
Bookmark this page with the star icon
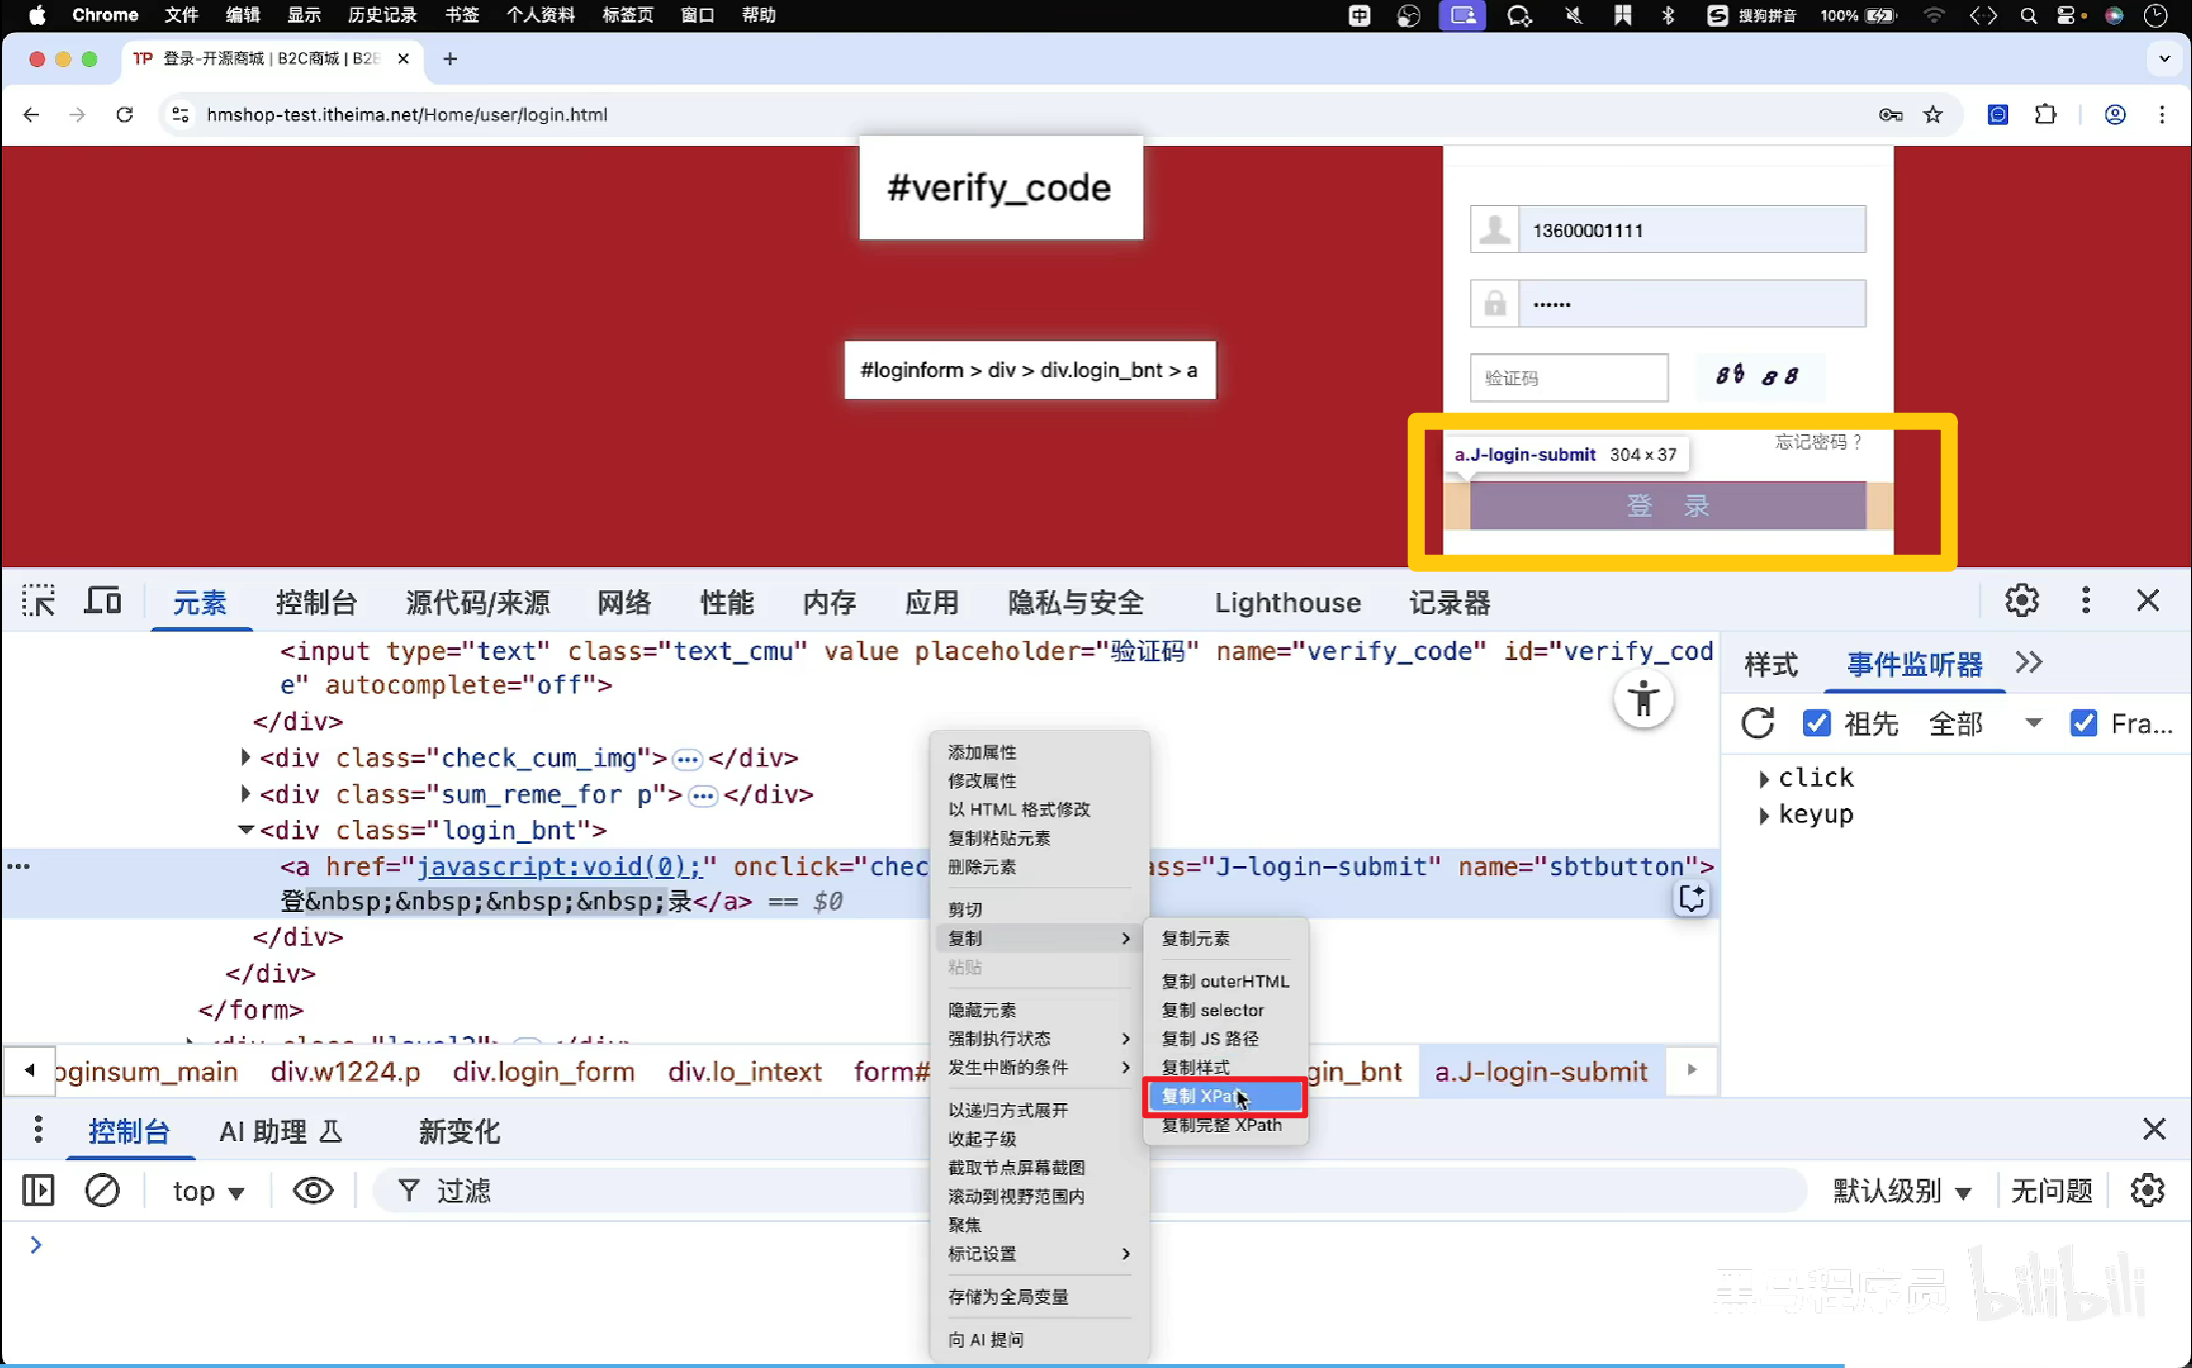[x=1933, y=114]
